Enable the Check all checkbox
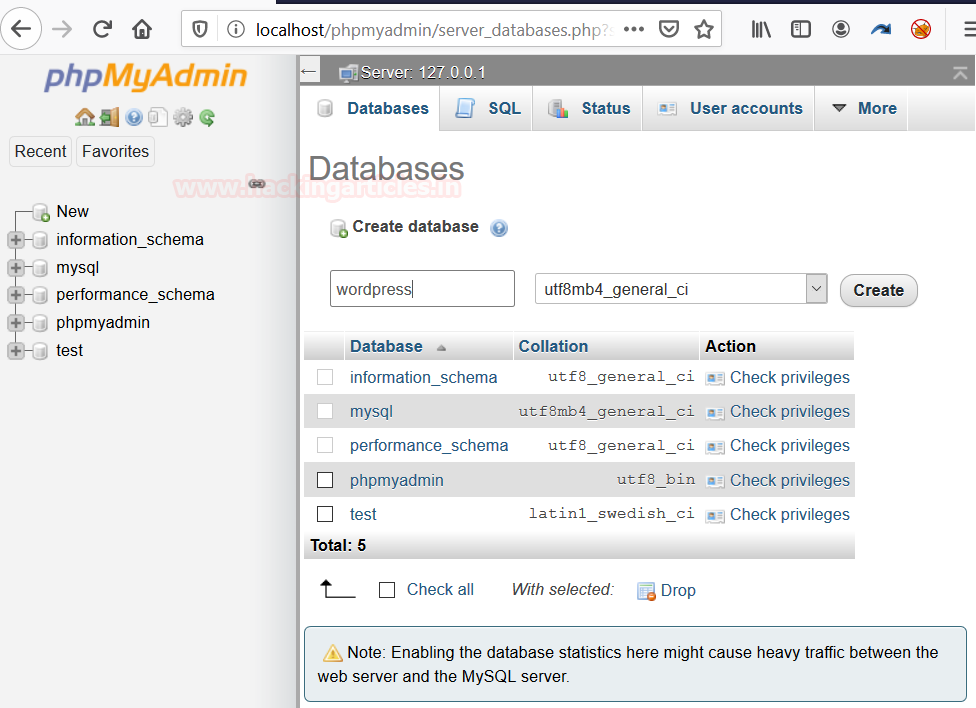976x708 pixels. coord(387,590)
